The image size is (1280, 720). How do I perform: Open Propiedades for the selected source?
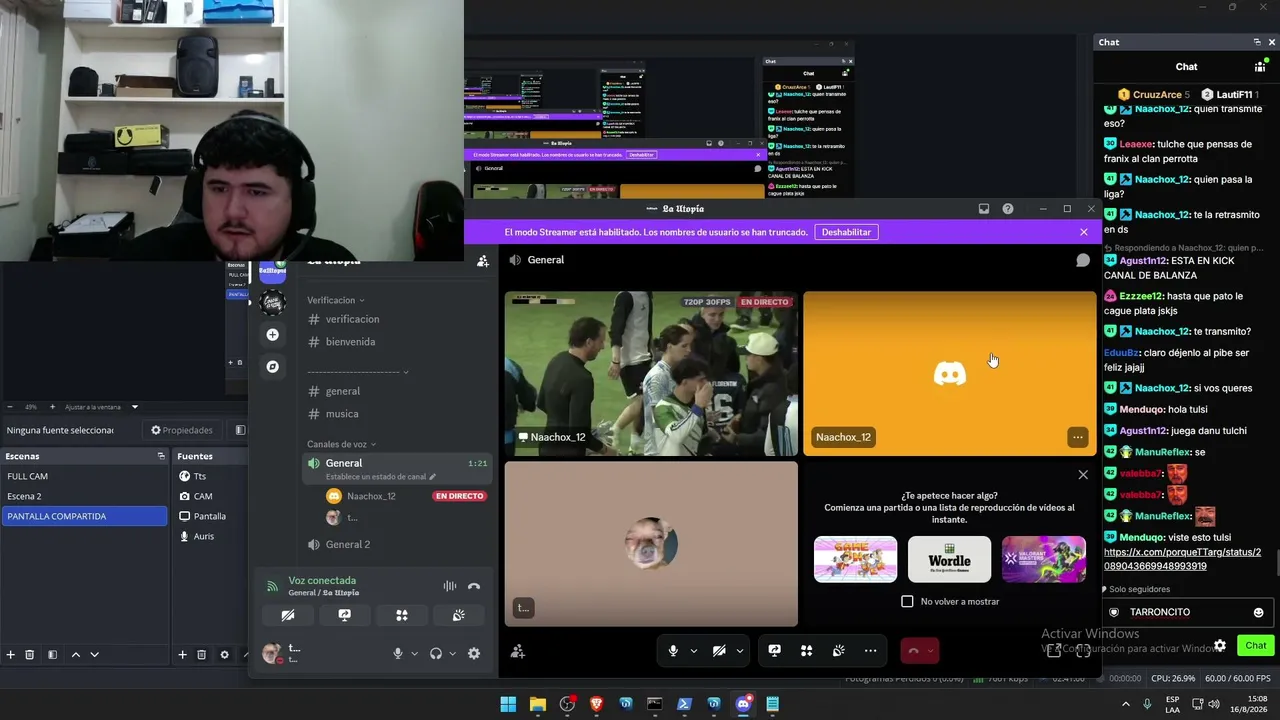point(182,430)
